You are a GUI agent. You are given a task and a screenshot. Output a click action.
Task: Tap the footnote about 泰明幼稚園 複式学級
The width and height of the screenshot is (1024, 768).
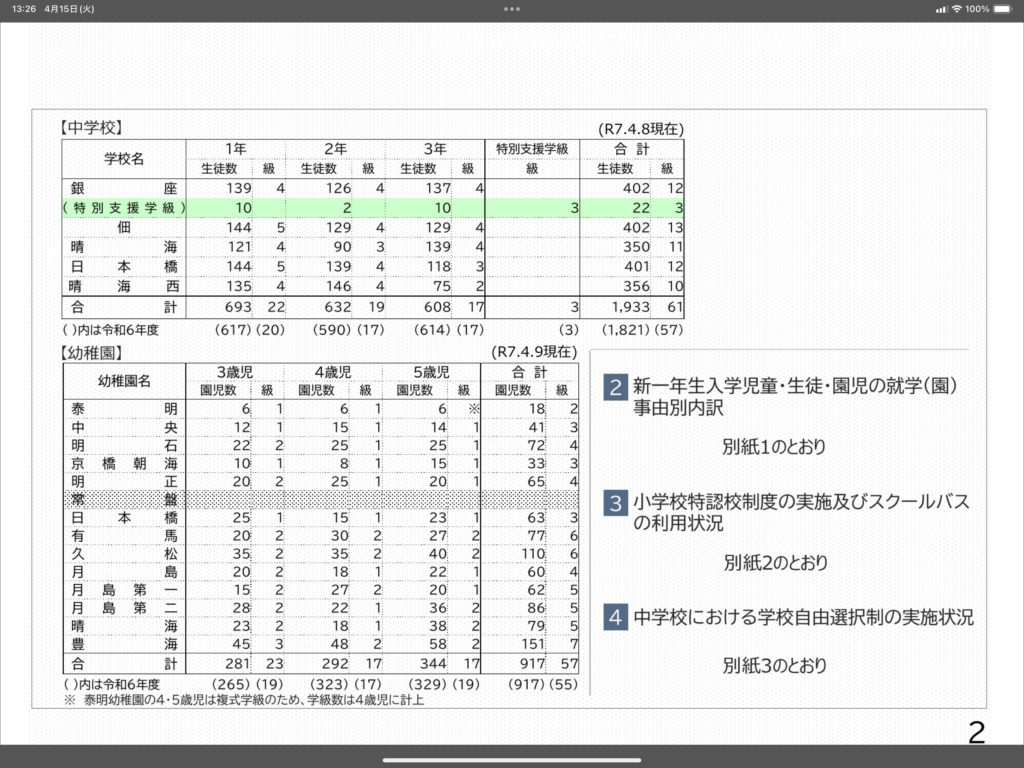(244, 700)
